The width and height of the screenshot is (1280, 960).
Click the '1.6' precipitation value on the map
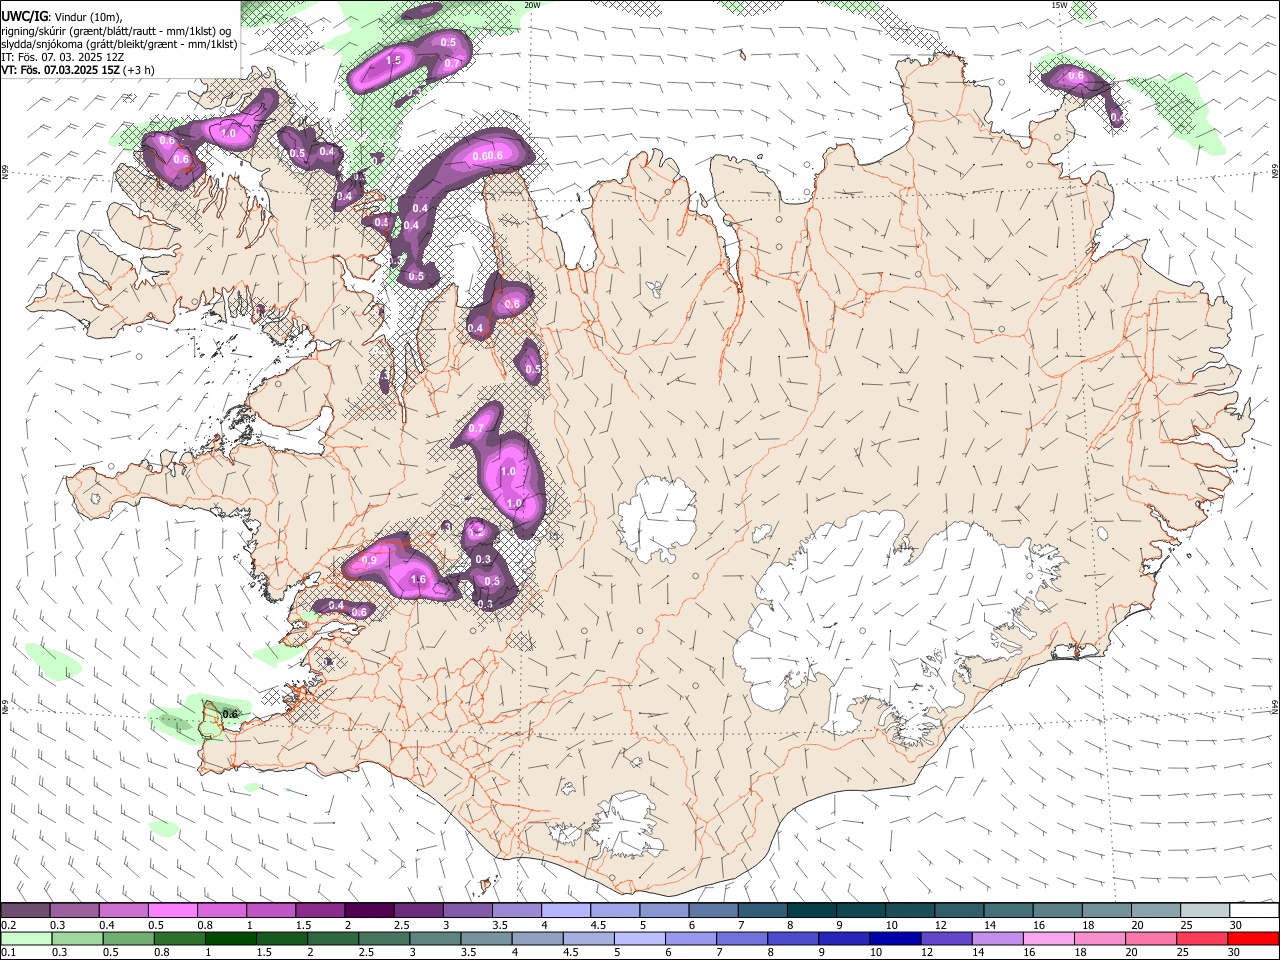pyautogui.click(x=418, y=579)
